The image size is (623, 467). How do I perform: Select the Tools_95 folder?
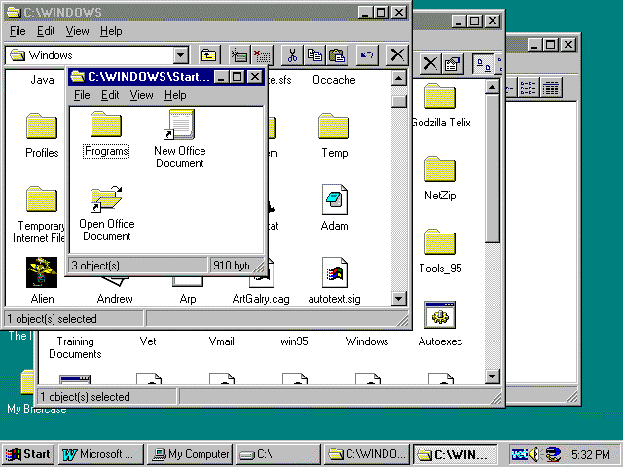(x=440, y=245)
